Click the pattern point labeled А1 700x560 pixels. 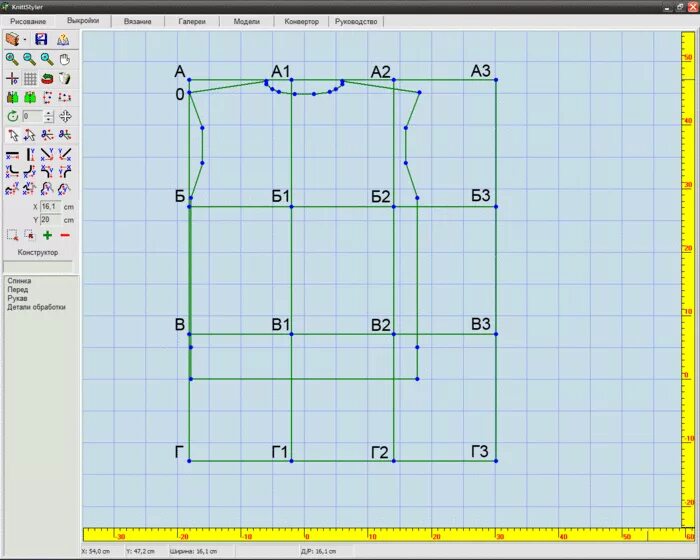[x=292, y=80]
